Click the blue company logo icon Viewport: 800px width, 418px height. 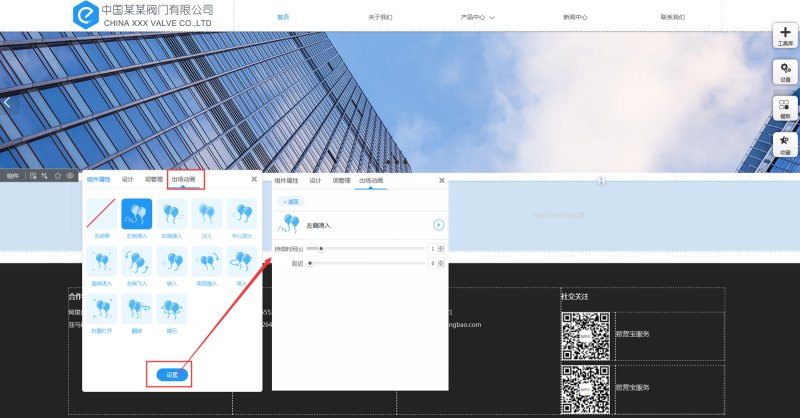pyautogui.click(x=85, y=14)
